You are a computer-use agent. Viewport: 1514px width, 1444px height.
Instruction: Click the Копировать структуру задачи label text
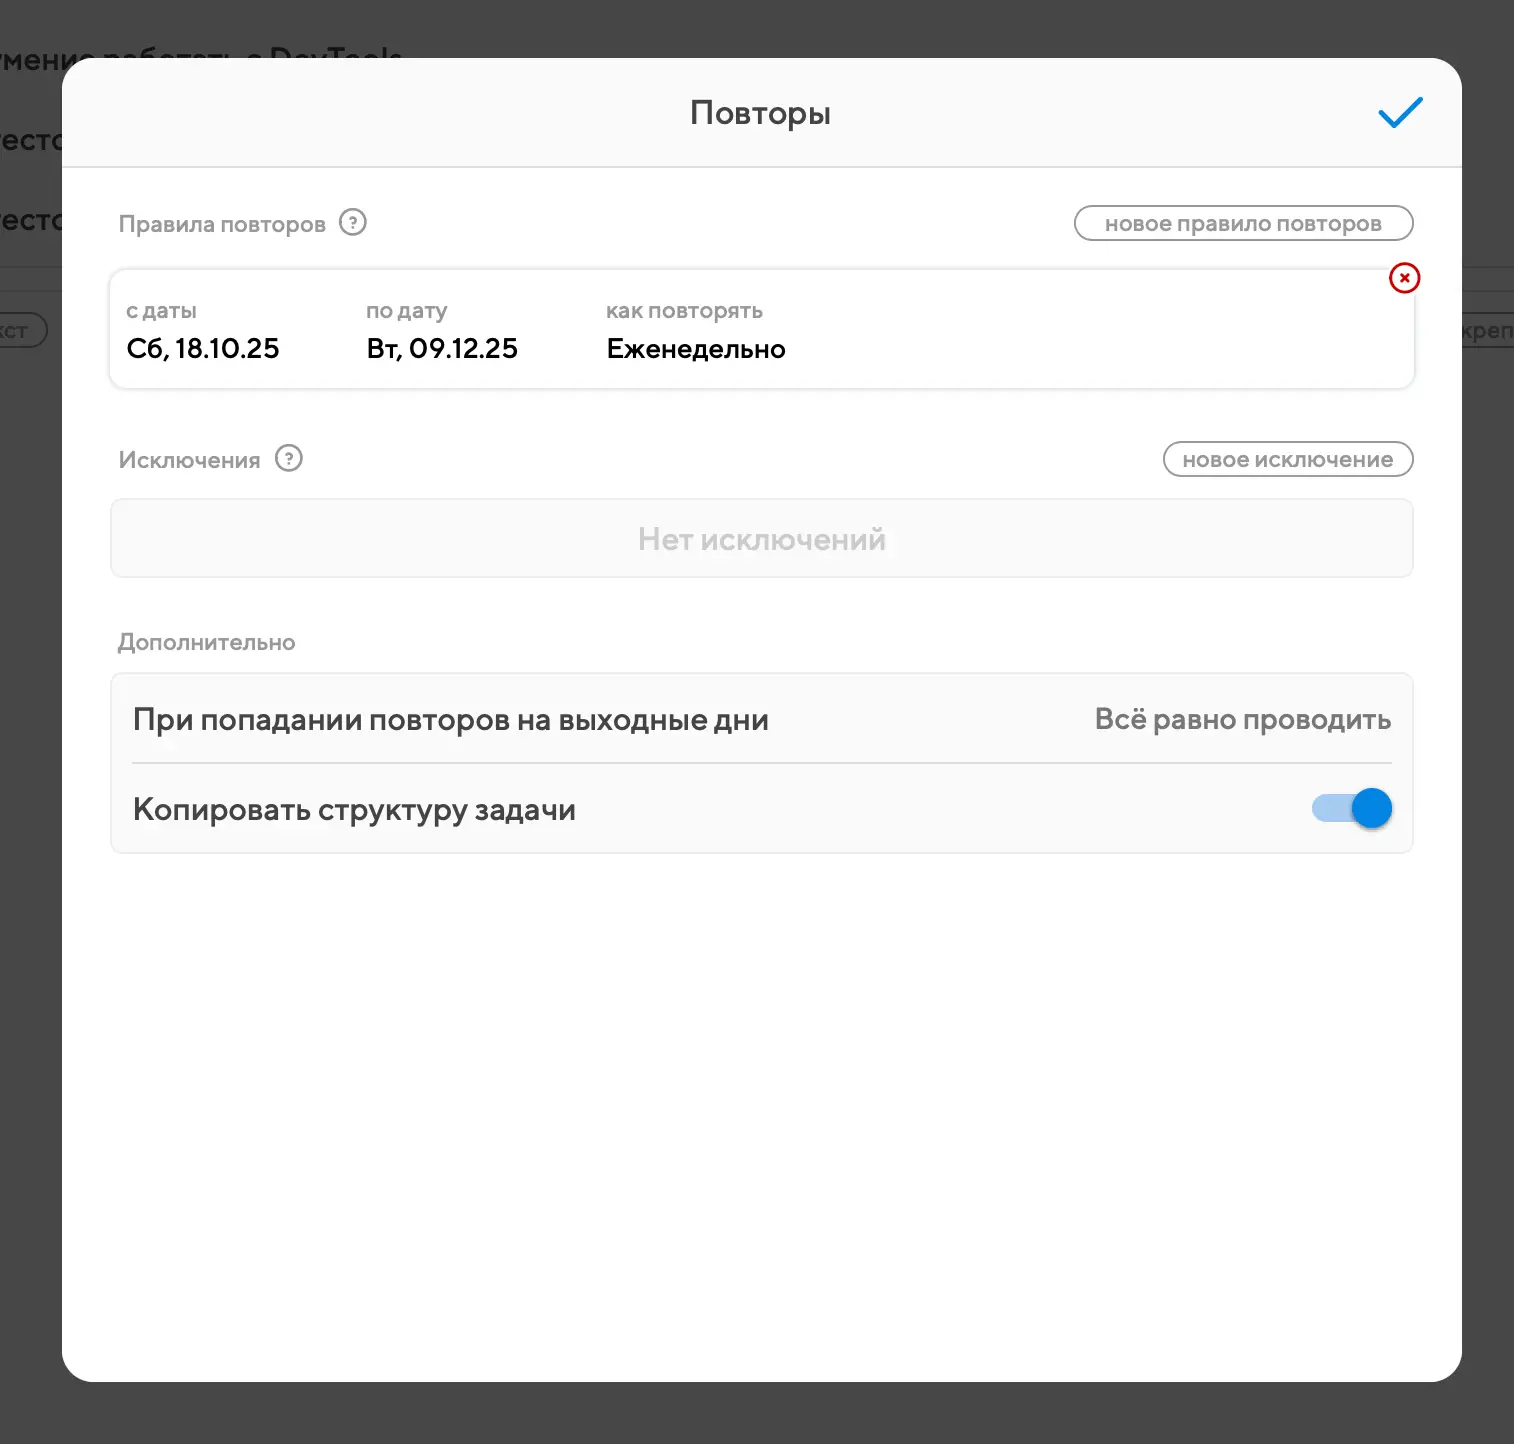click(x=354, y=809)
